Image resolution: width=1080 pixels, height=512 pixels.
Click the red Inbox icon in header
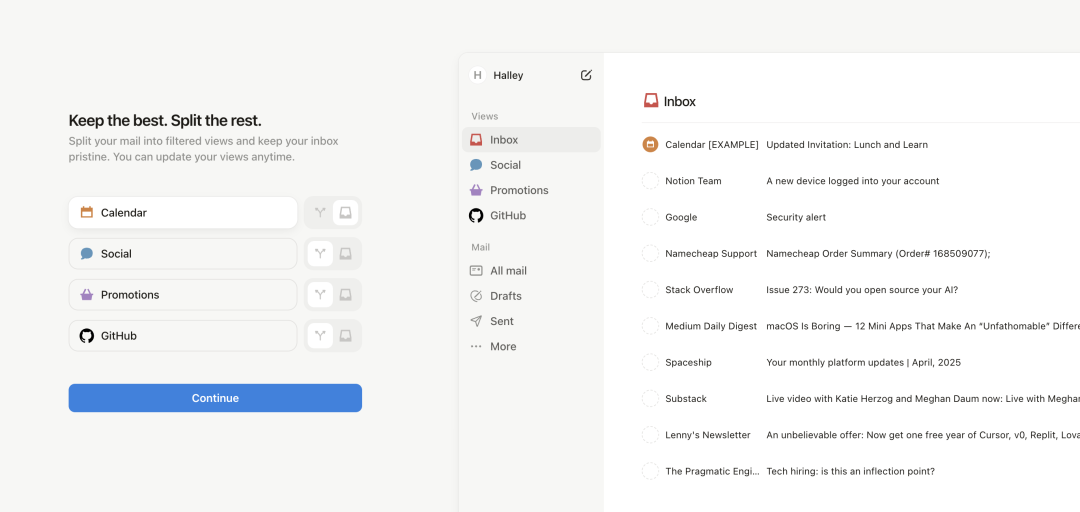(651, 101)
